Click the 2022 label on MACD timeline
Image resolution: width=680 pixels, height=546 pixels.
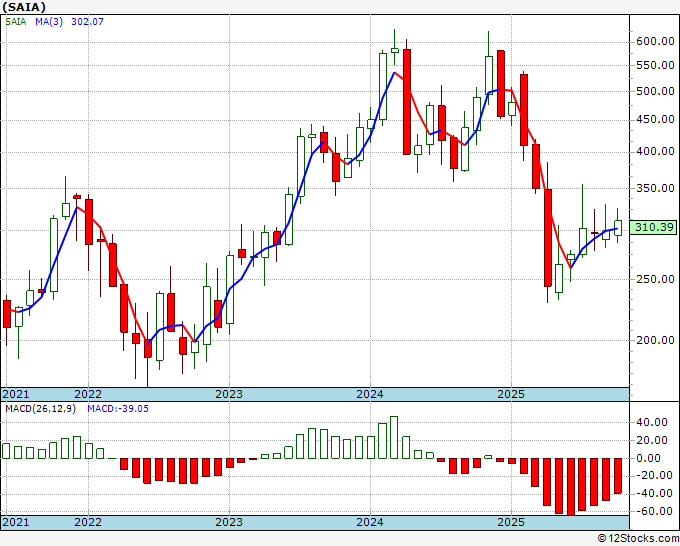pos(88,522)
